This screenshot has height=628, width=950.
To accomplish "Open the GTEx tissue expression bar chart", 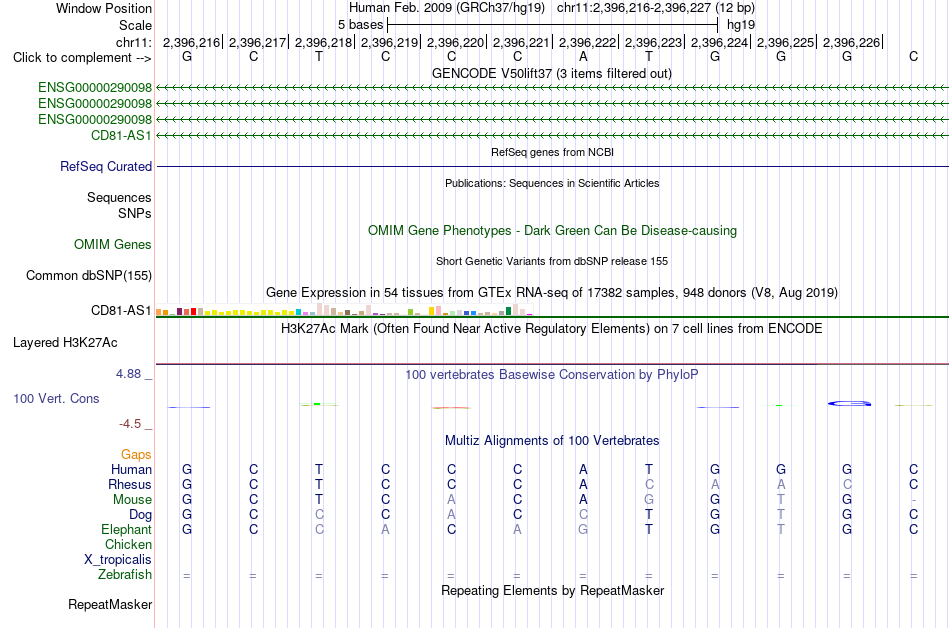I will (x=344, y=310).
